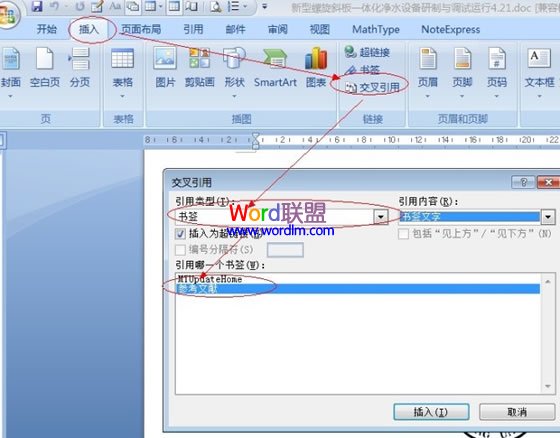
Task: Click the indent marker on horizontal ruler
Action: point(255,141)
